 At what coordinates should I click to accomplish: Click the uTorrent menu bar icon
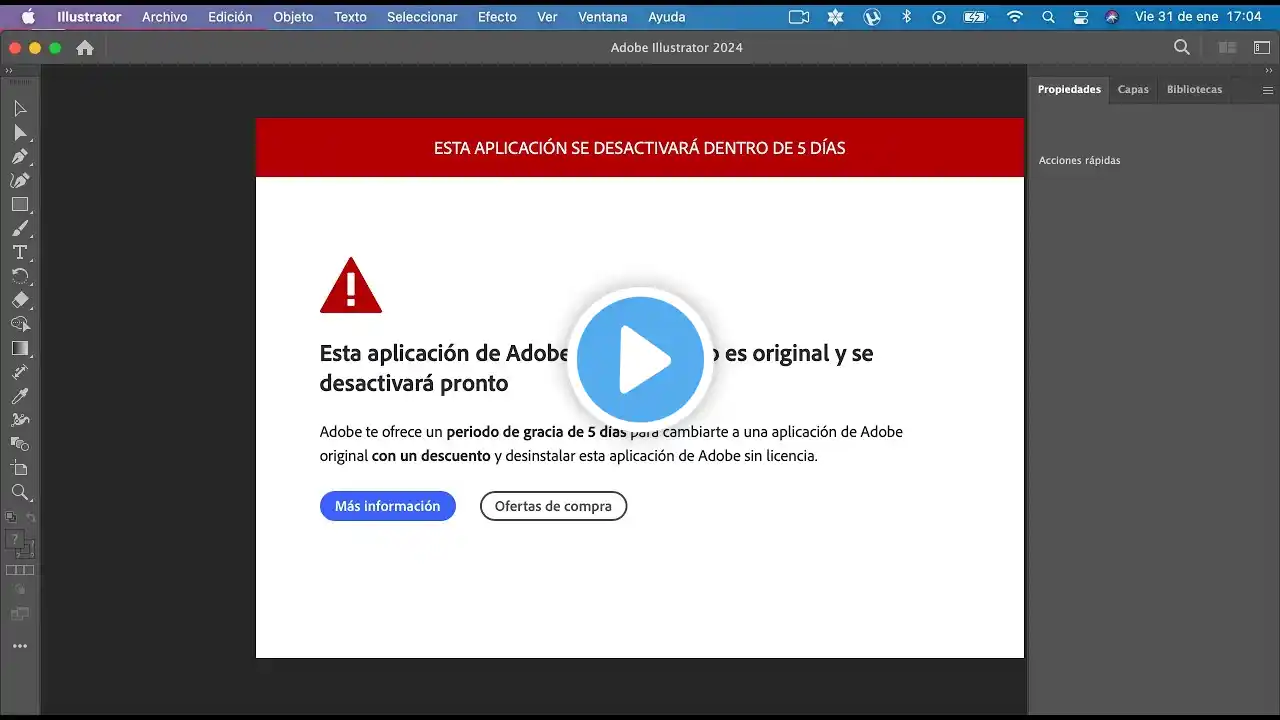pyautogui.click(x=872, y=17)
